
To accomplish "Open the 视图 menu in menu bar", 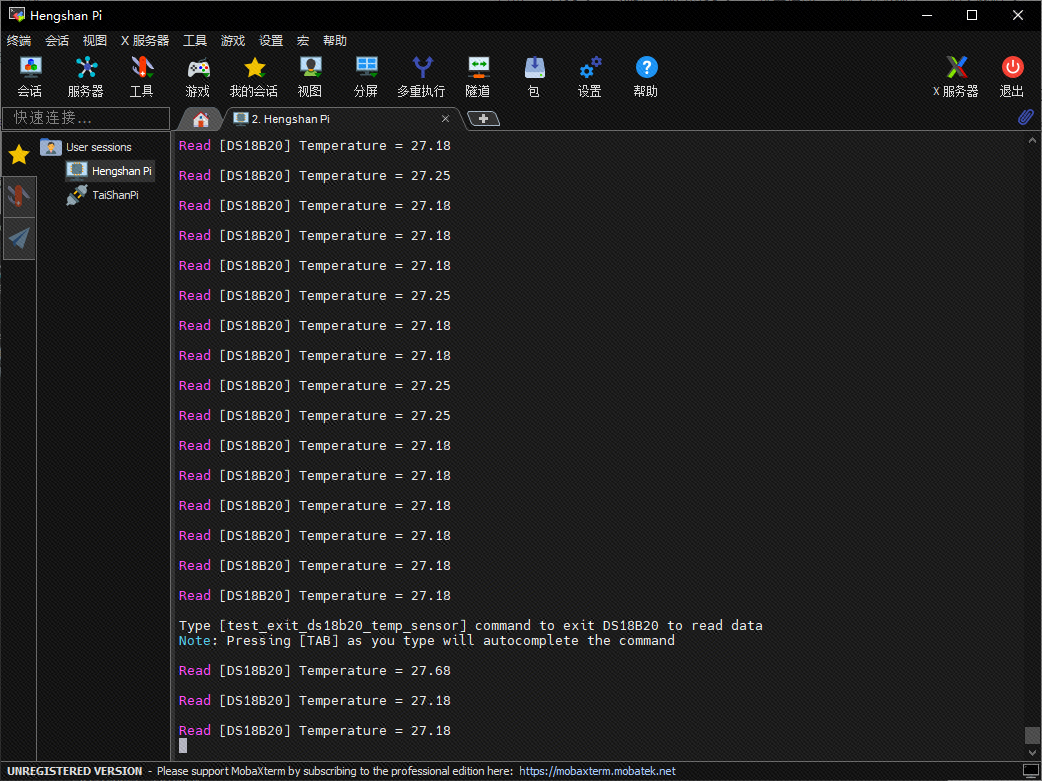I will 94,41.
